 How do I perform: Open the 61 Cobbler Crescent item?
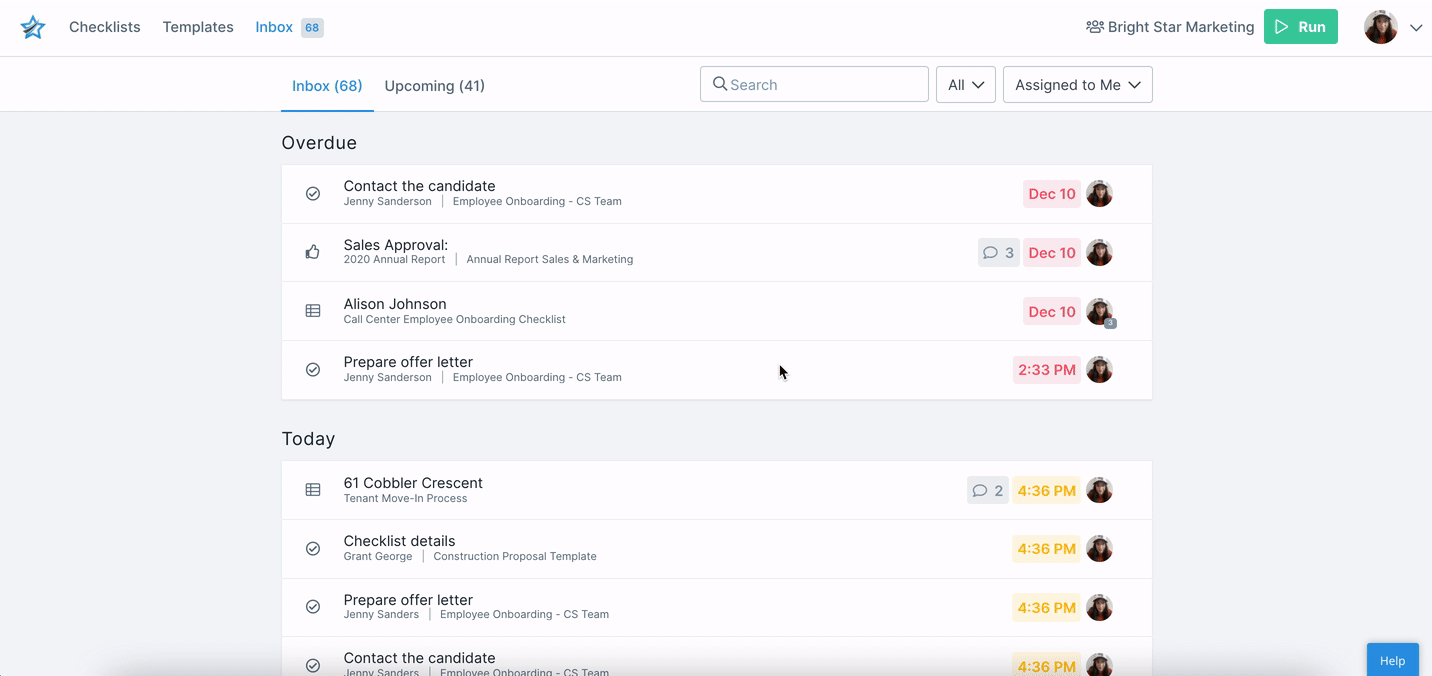[717, 490]
